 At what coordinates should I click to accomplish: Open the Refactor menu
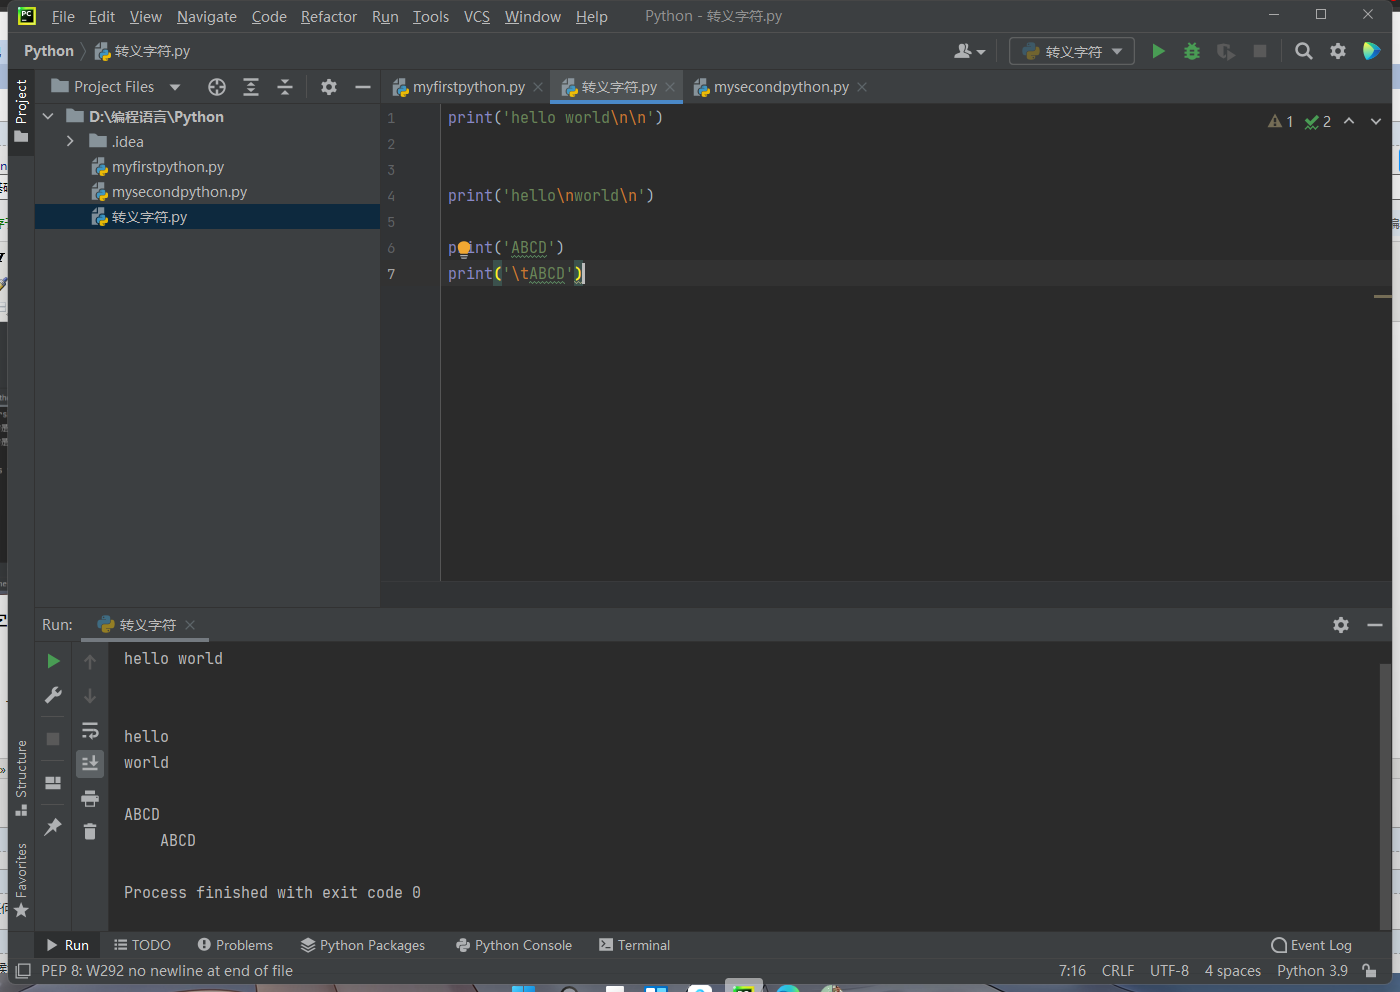pos(328,17)
